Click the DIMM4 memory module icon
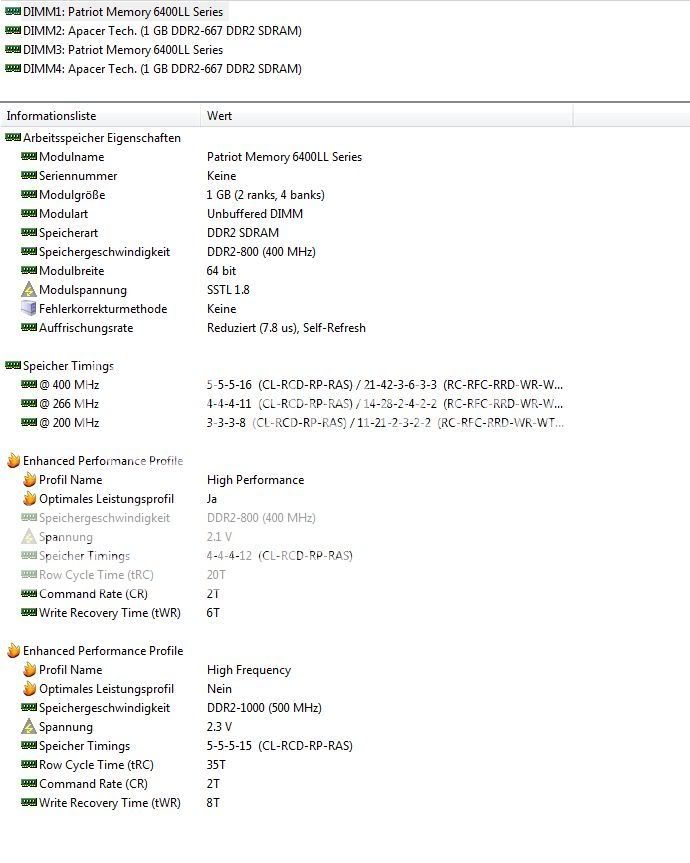The height and width of the screenshot is (863, 690). [13, 68]
